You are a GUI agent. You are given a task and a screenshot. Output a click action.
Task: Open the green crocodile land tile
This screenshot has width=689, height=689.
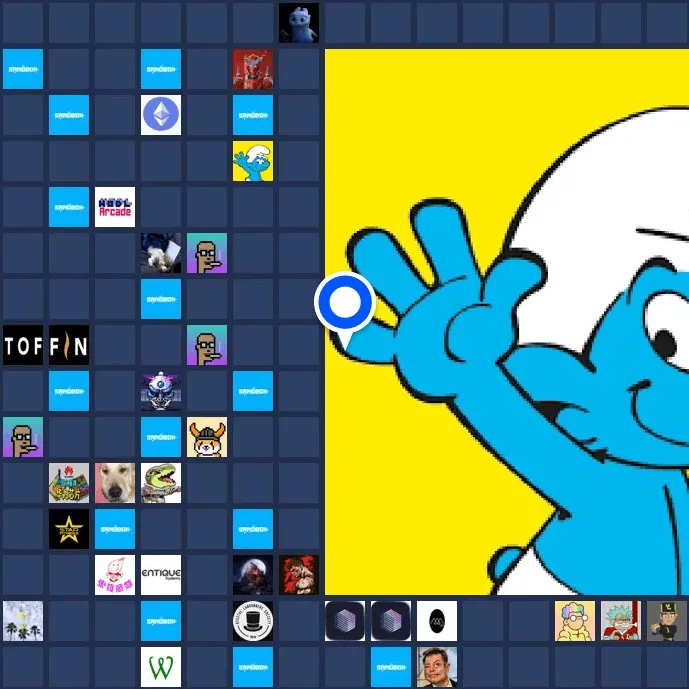click(161, 483)
